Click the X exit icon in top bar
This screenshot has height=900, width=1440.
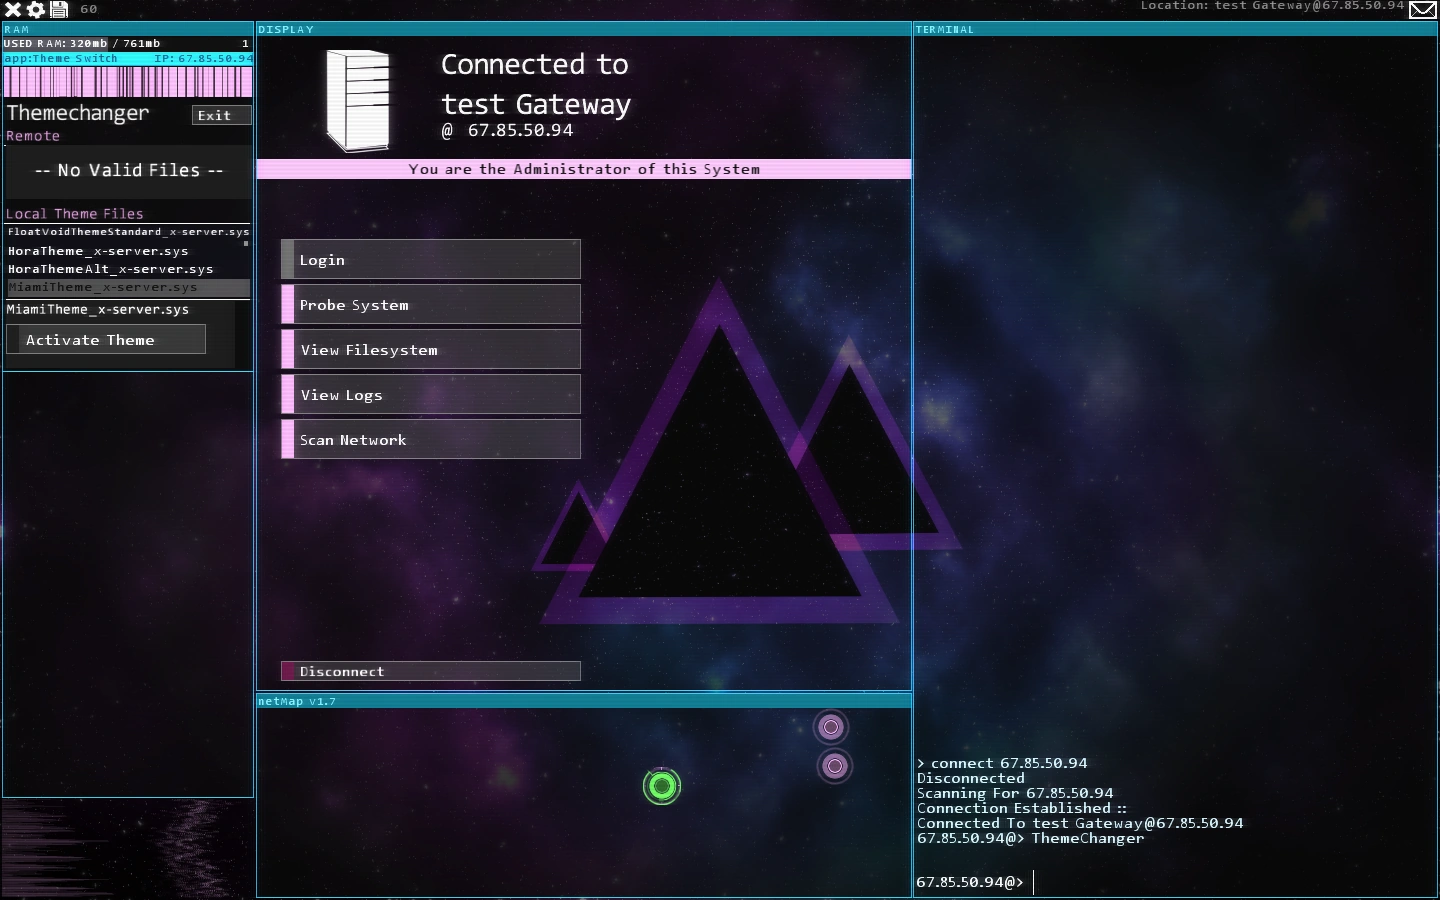[13, 9]
